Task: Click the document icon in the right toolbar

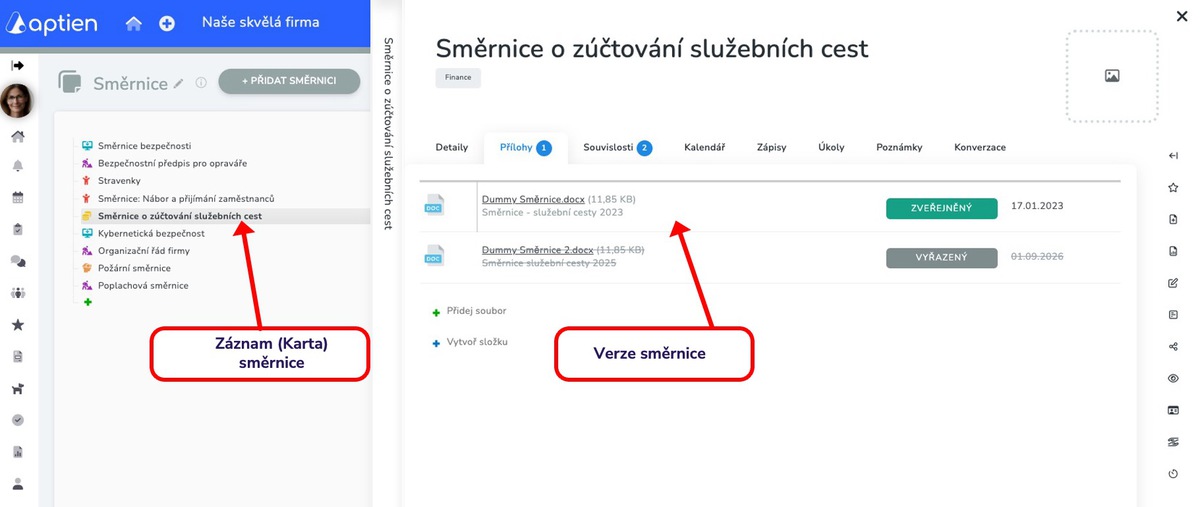Action: click(1173, 251)
